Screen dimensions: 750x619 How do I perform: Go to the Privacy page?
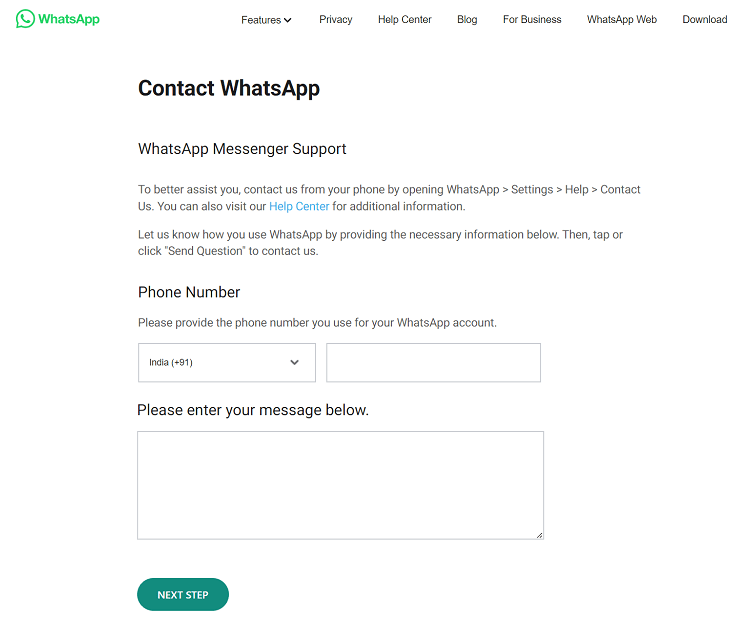pyautogui.click(x=336, y=20)
